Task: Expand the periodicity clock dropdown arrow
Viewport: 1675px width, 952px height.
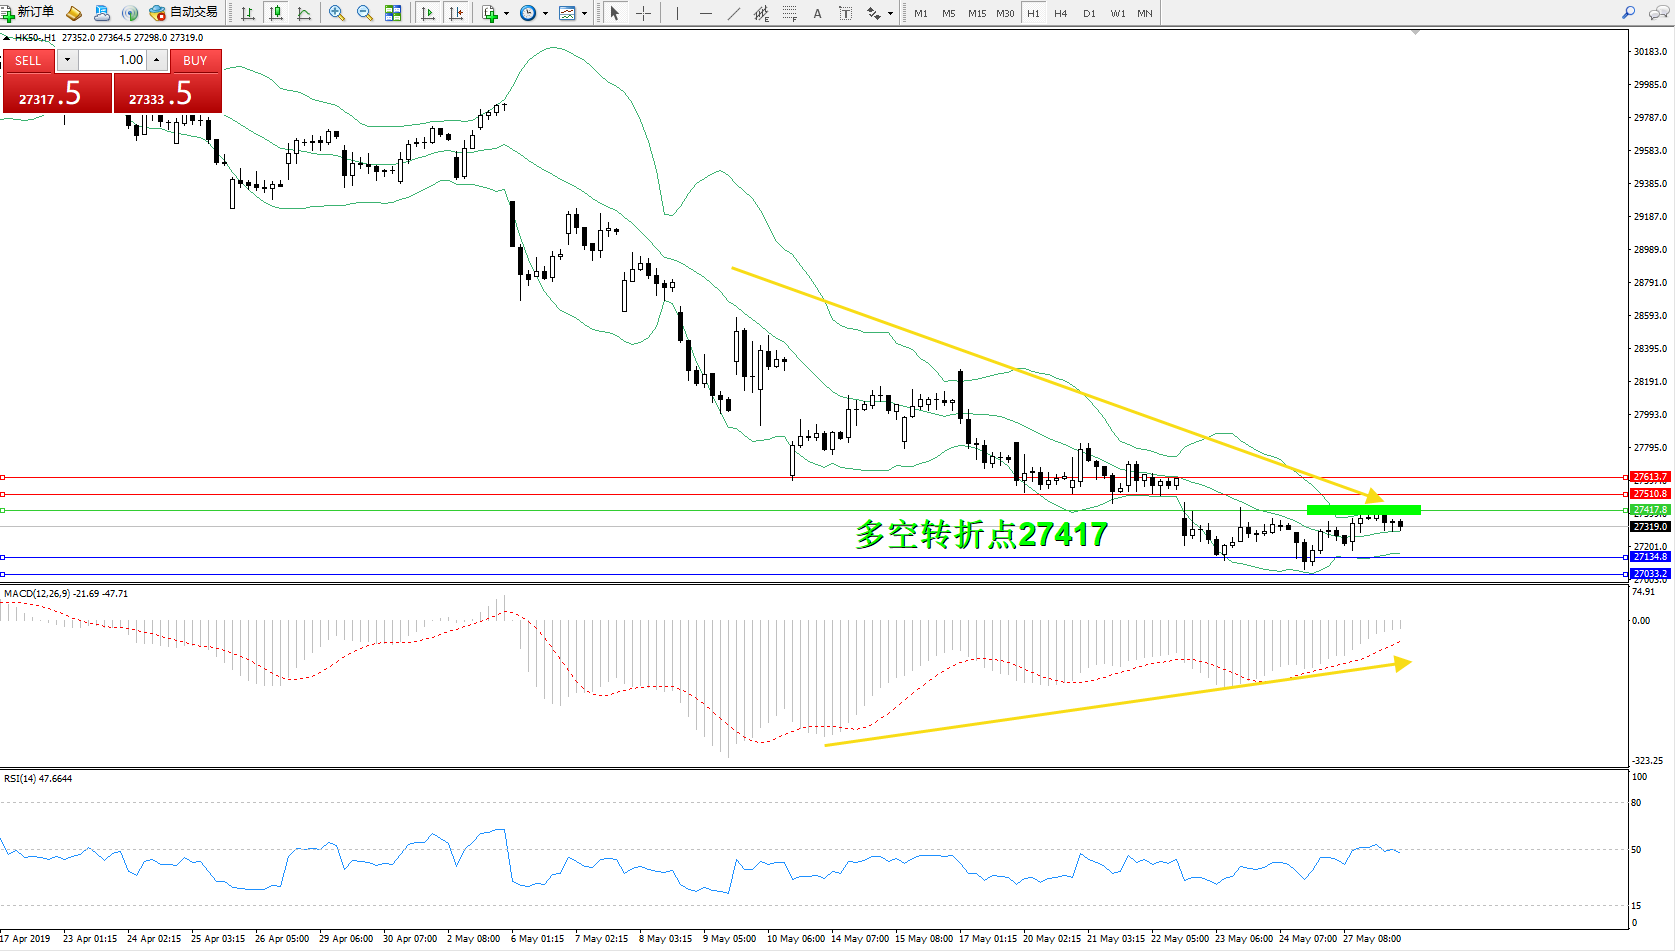Action: pyautogui.click(x=545, y=14)
